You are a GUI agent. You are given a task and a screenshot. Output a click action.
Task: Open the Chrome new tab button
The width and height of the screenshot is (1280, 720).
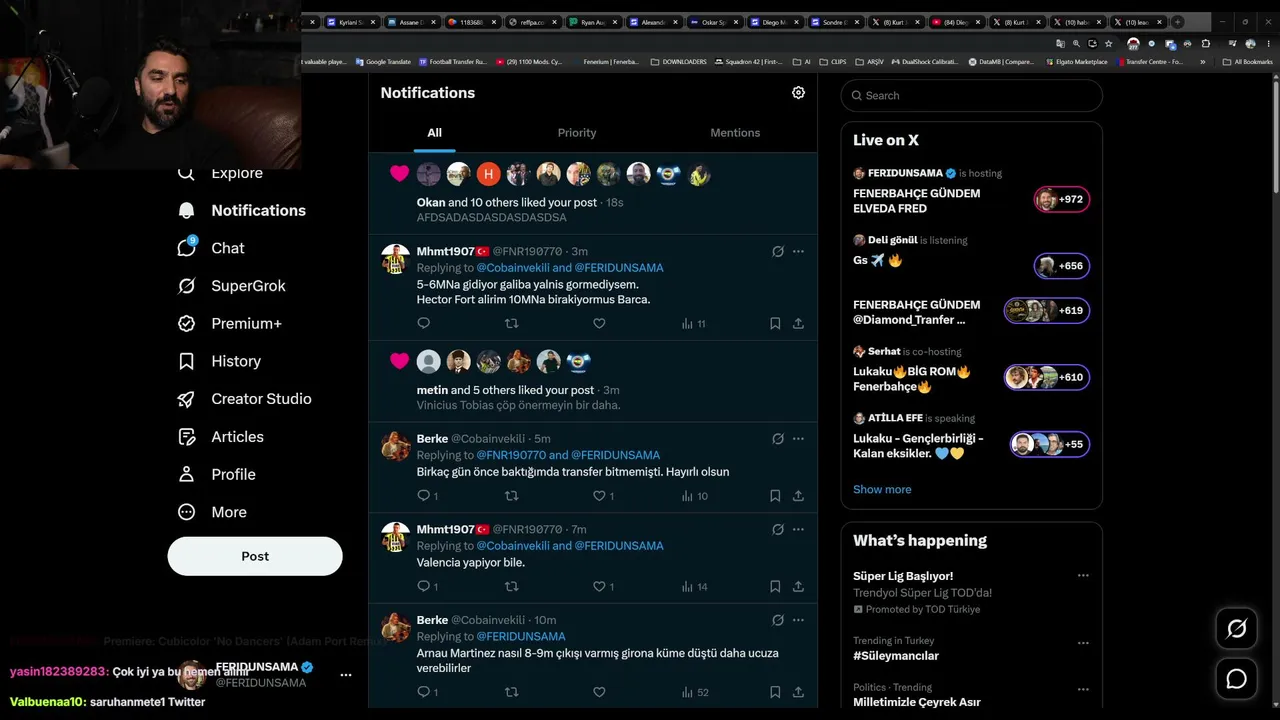[x=1178, y=22]
